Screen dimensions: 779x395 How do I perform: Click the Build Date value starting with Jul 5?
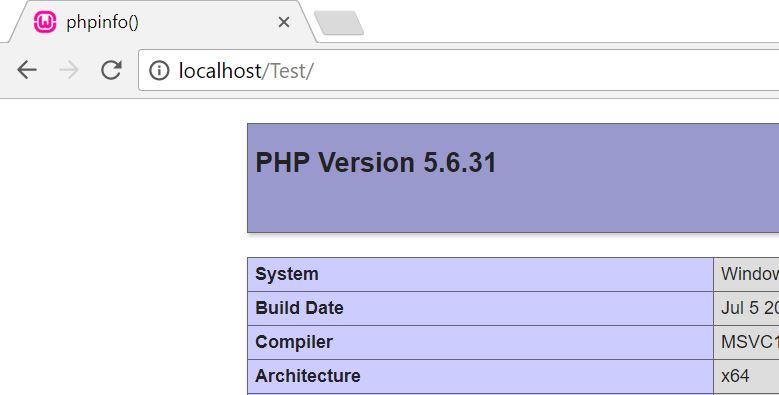click(x=746, y=308)
